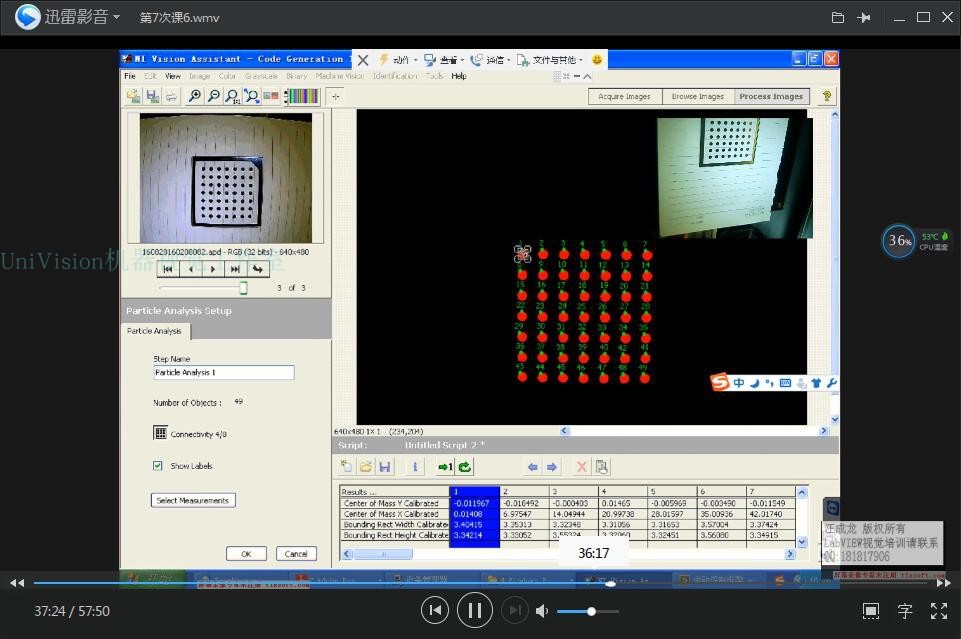Viewport: 961px width, 639px height.
Task: Select the Center of Mass X Calibrated row
Action: point(568,514)
